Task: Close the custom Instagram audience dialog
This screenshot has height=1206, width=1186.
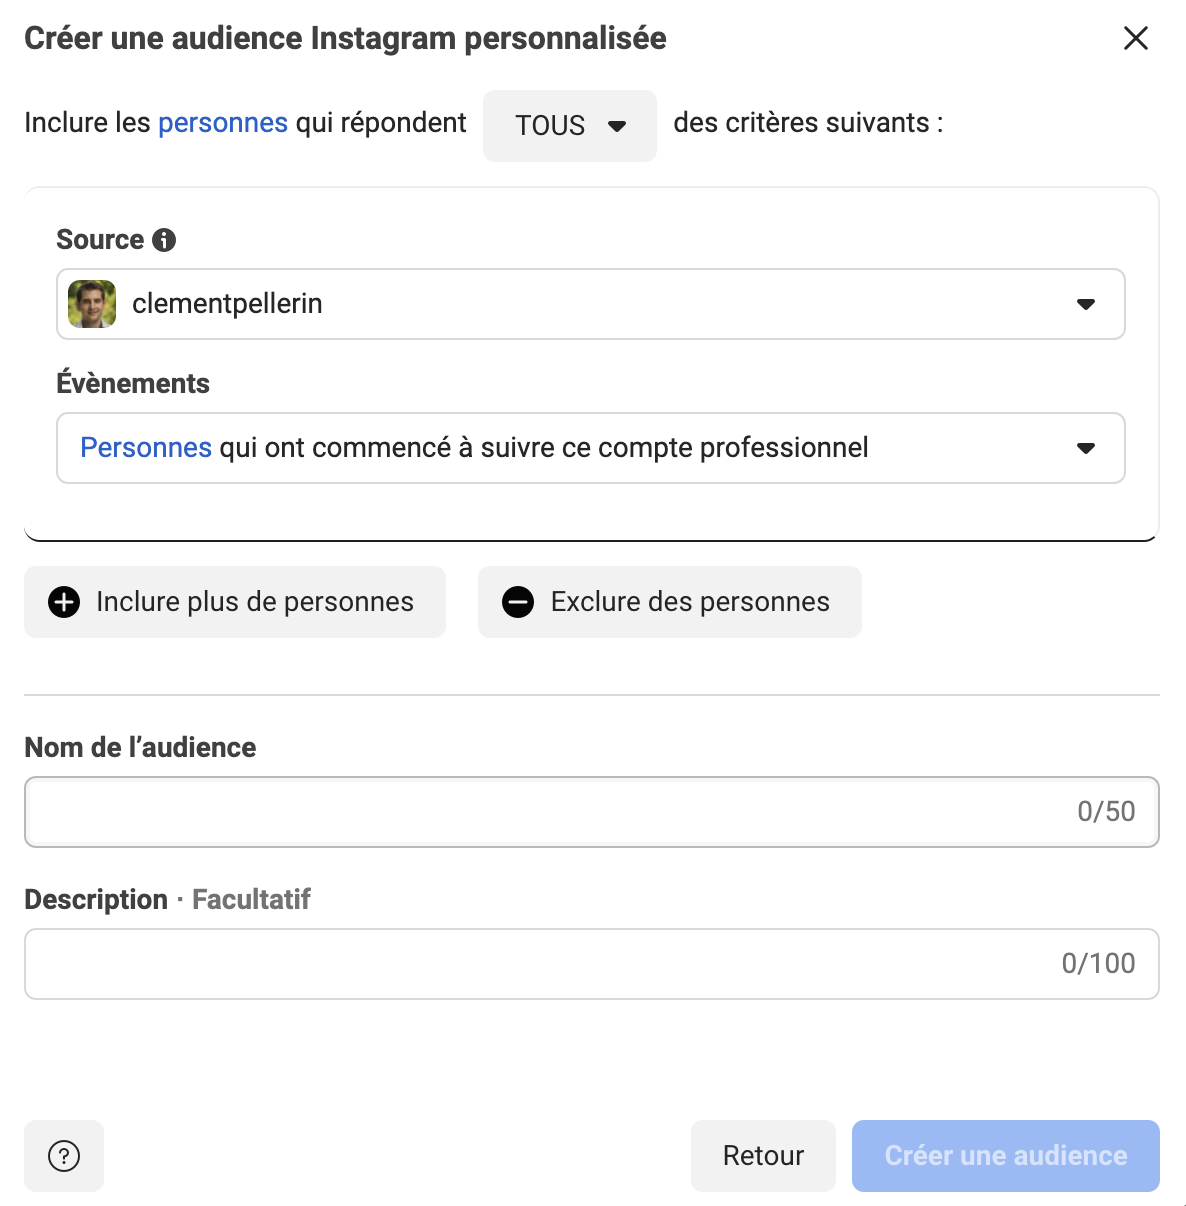Action: coord(1135,39)
